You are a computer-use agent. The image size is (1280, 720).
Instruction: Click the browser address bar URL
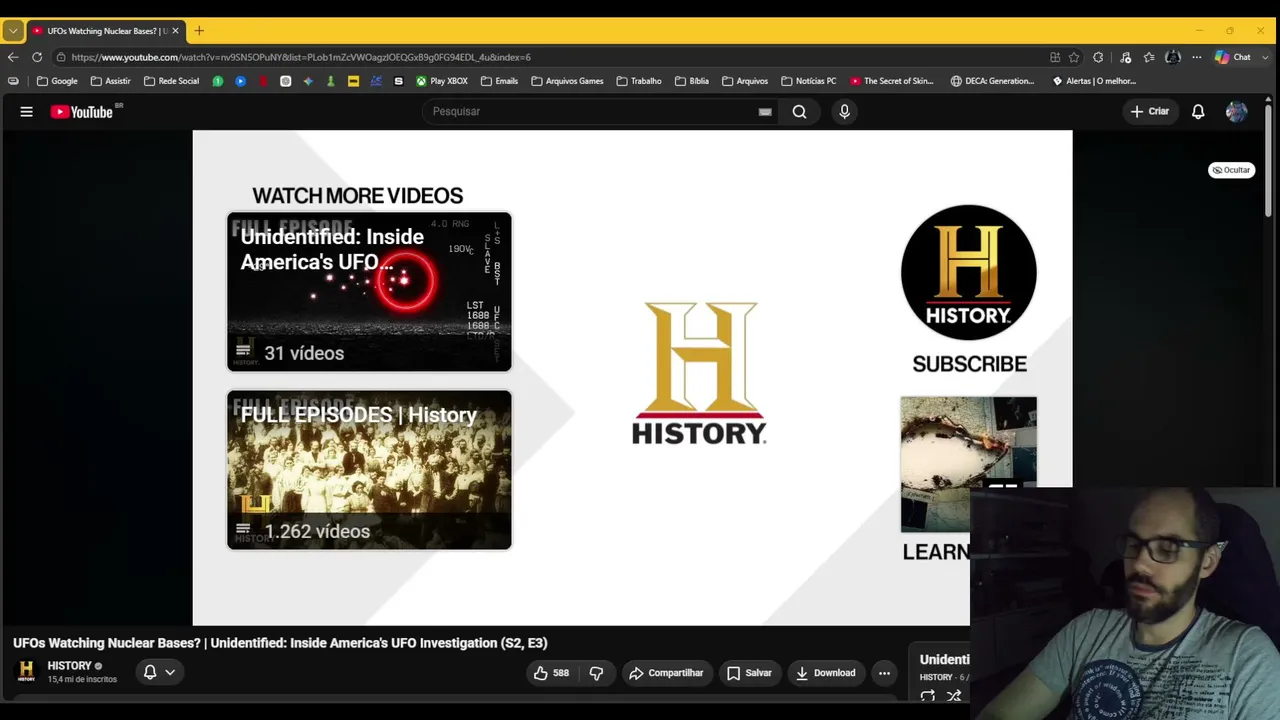(301, 57)
